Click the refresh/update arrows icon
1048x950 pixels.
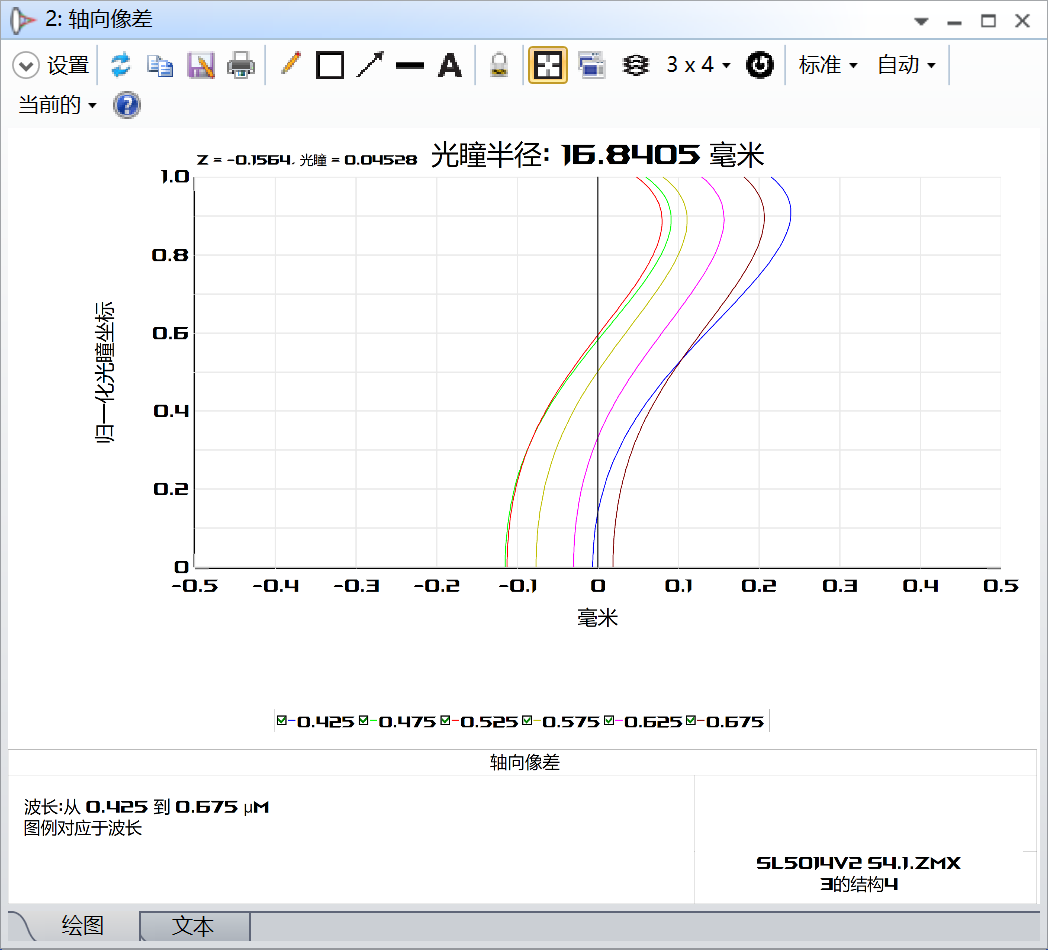[x=121, y=65]
